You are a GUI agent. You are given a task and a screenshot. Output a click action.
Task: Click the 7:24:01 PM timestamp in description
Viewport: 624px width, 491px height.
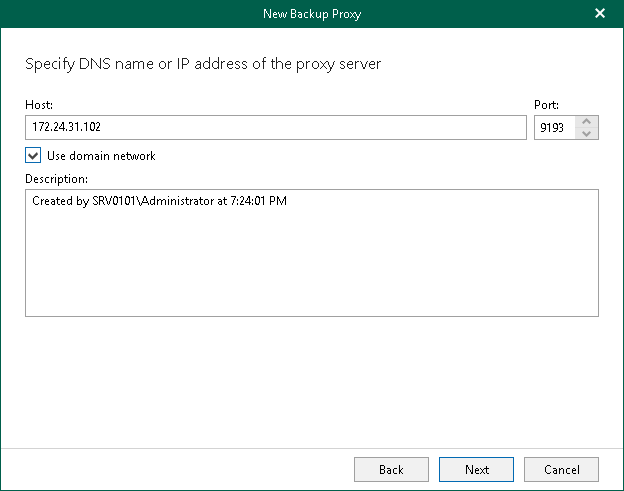pyautogui.click(x=259, y=201)
